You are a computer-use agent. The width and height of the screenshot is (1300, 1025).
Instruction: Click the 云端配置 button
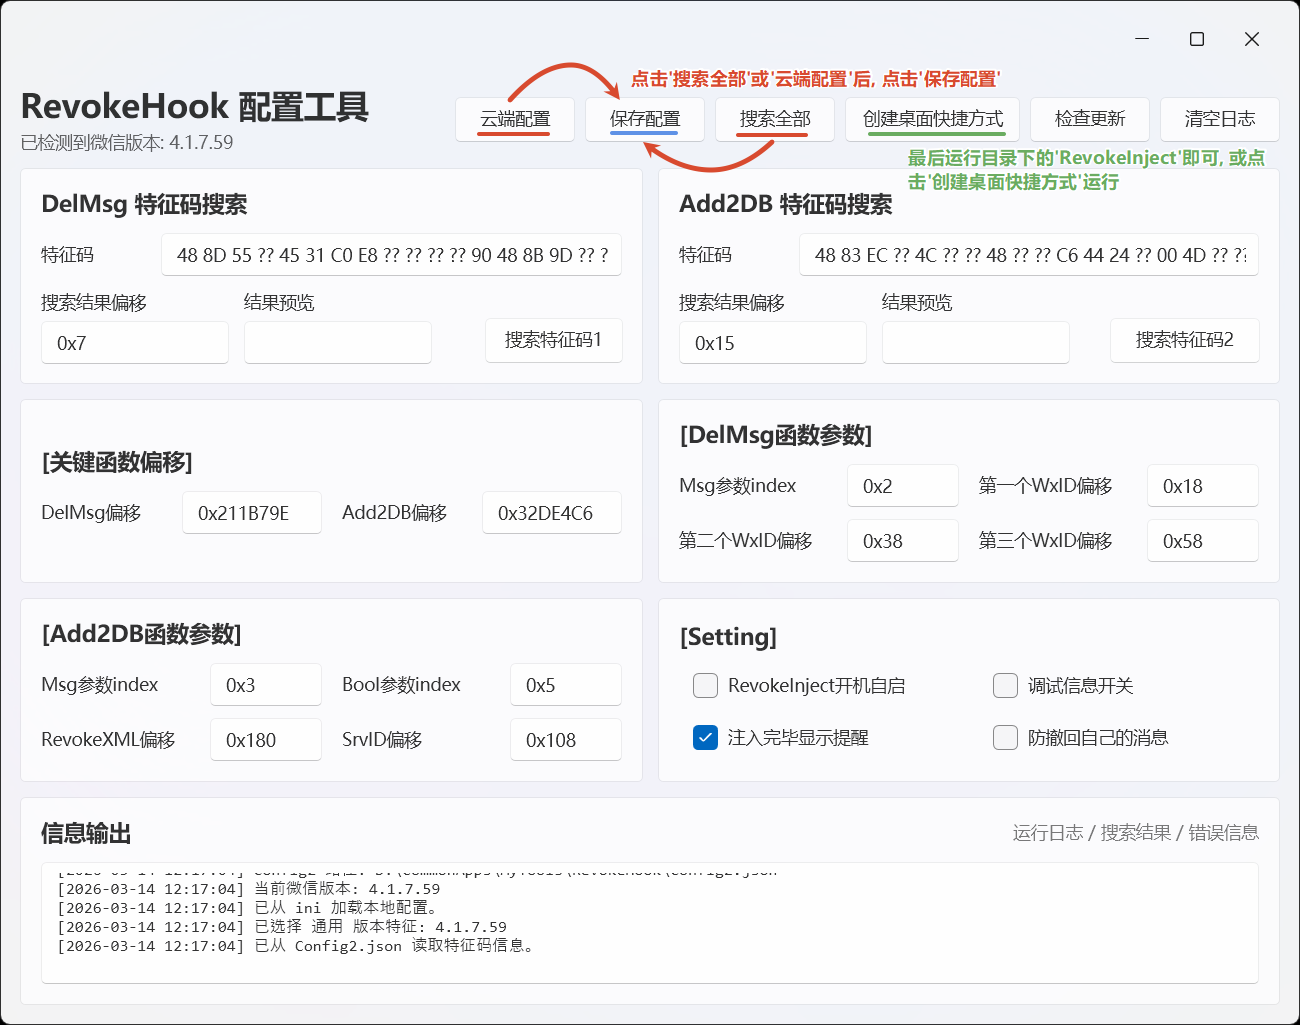(x=515, y=119)
